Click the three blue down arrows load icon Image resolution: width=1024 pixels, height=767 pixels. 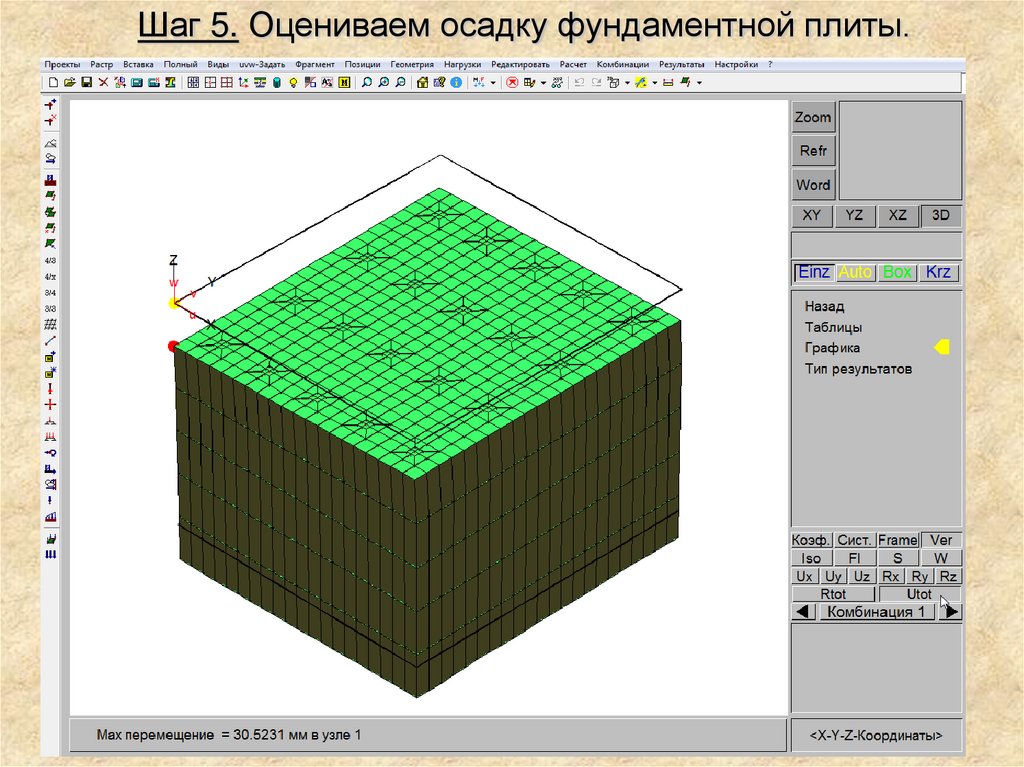pos(50,555)
